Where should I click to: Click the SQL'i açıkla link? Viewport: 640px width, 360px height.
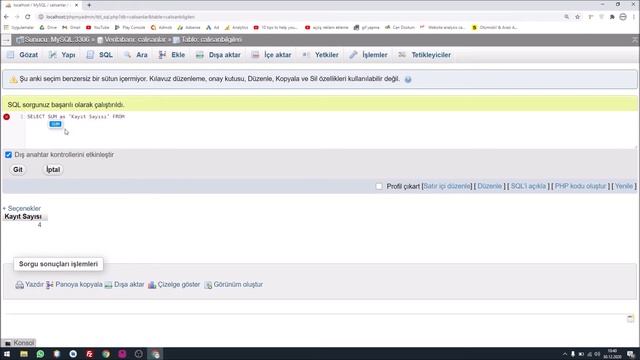coord(528,186)
